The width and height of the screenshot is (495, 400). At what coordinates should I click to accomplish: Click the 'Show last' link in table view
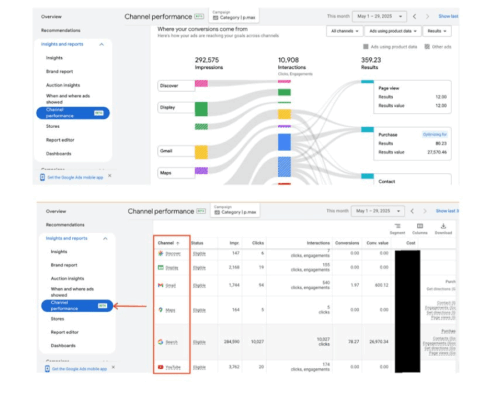point(447,211)
